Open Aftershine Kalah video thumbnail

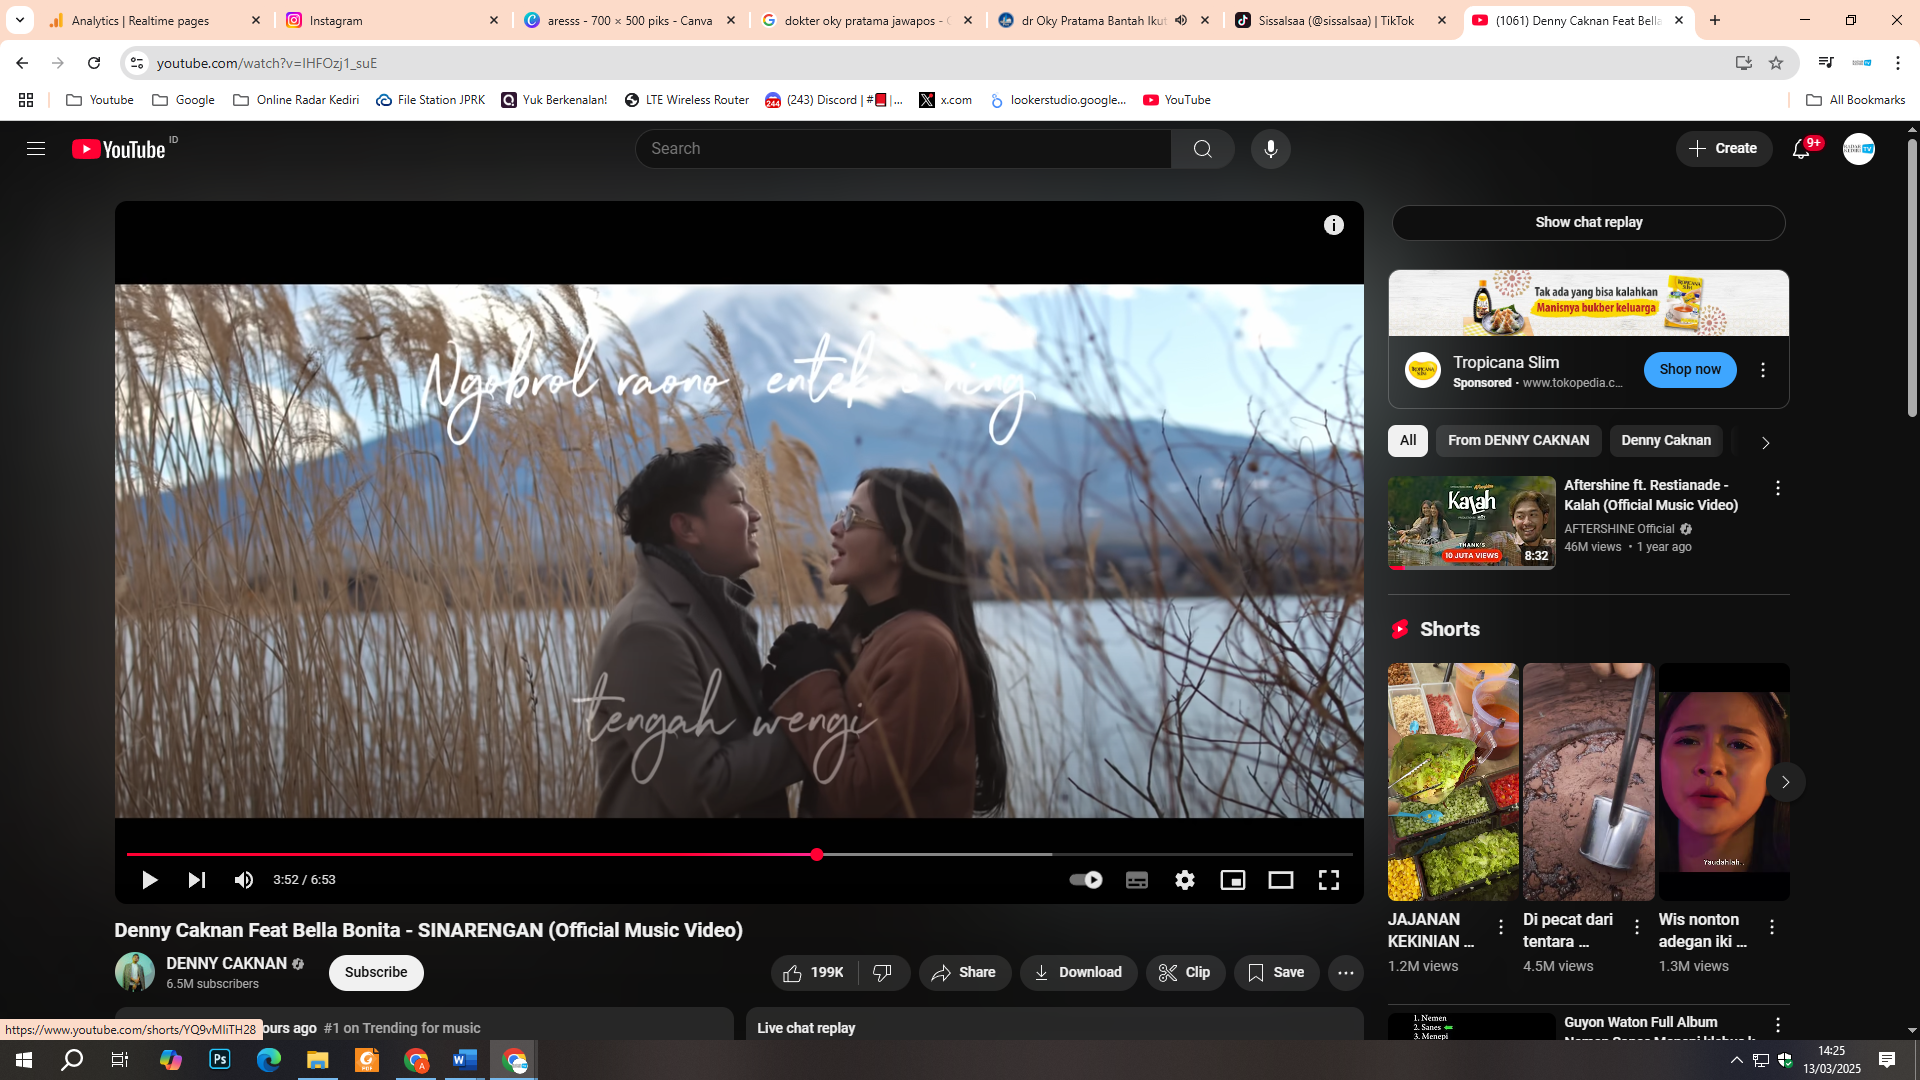[1471, 523]
